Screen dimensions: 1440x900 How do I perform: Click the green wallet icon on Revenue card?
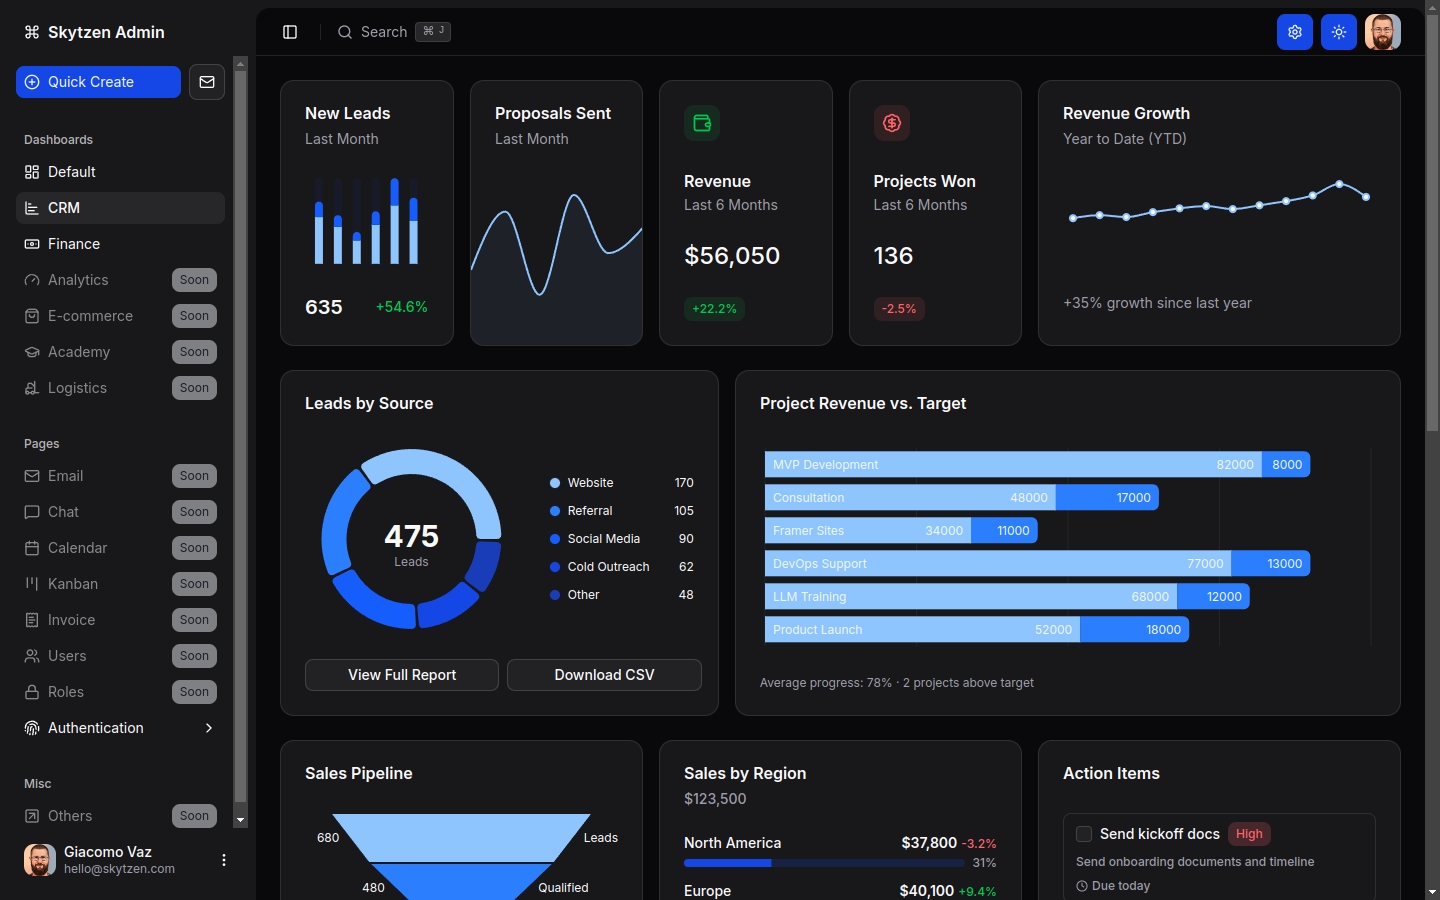click(x=701, y=123)
